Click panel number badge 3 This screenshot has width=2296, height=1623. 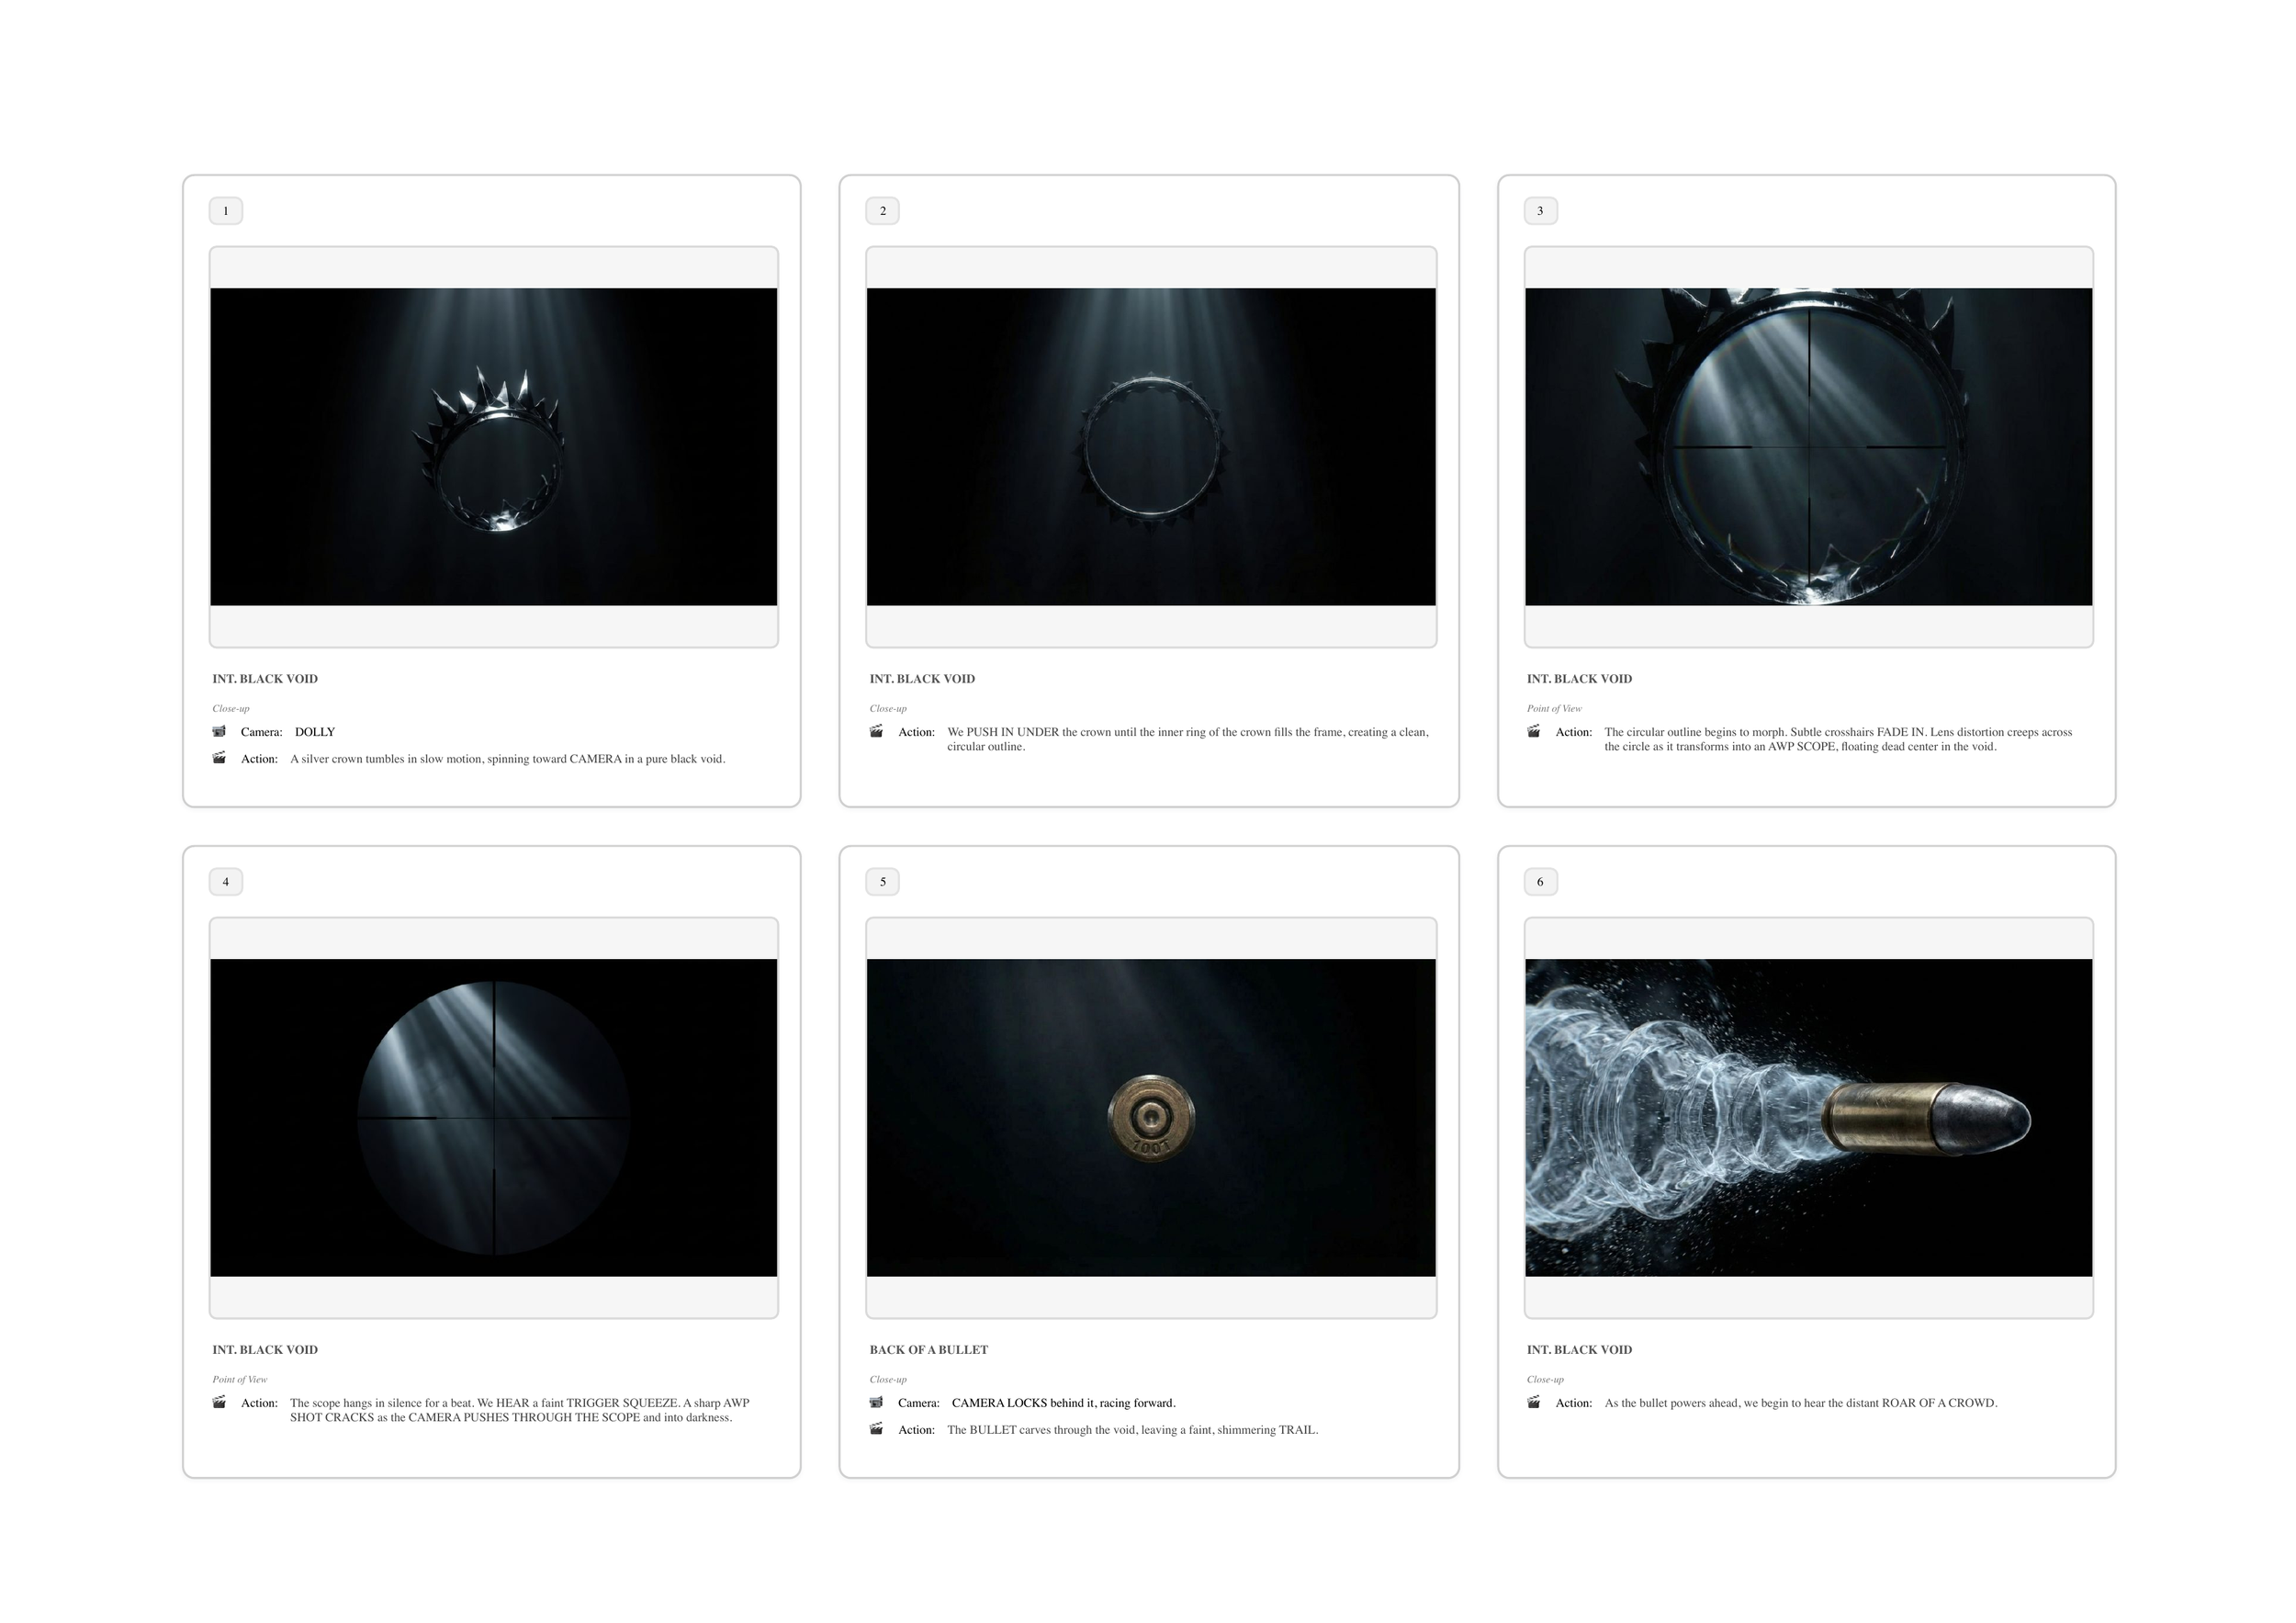[1541, 211]
